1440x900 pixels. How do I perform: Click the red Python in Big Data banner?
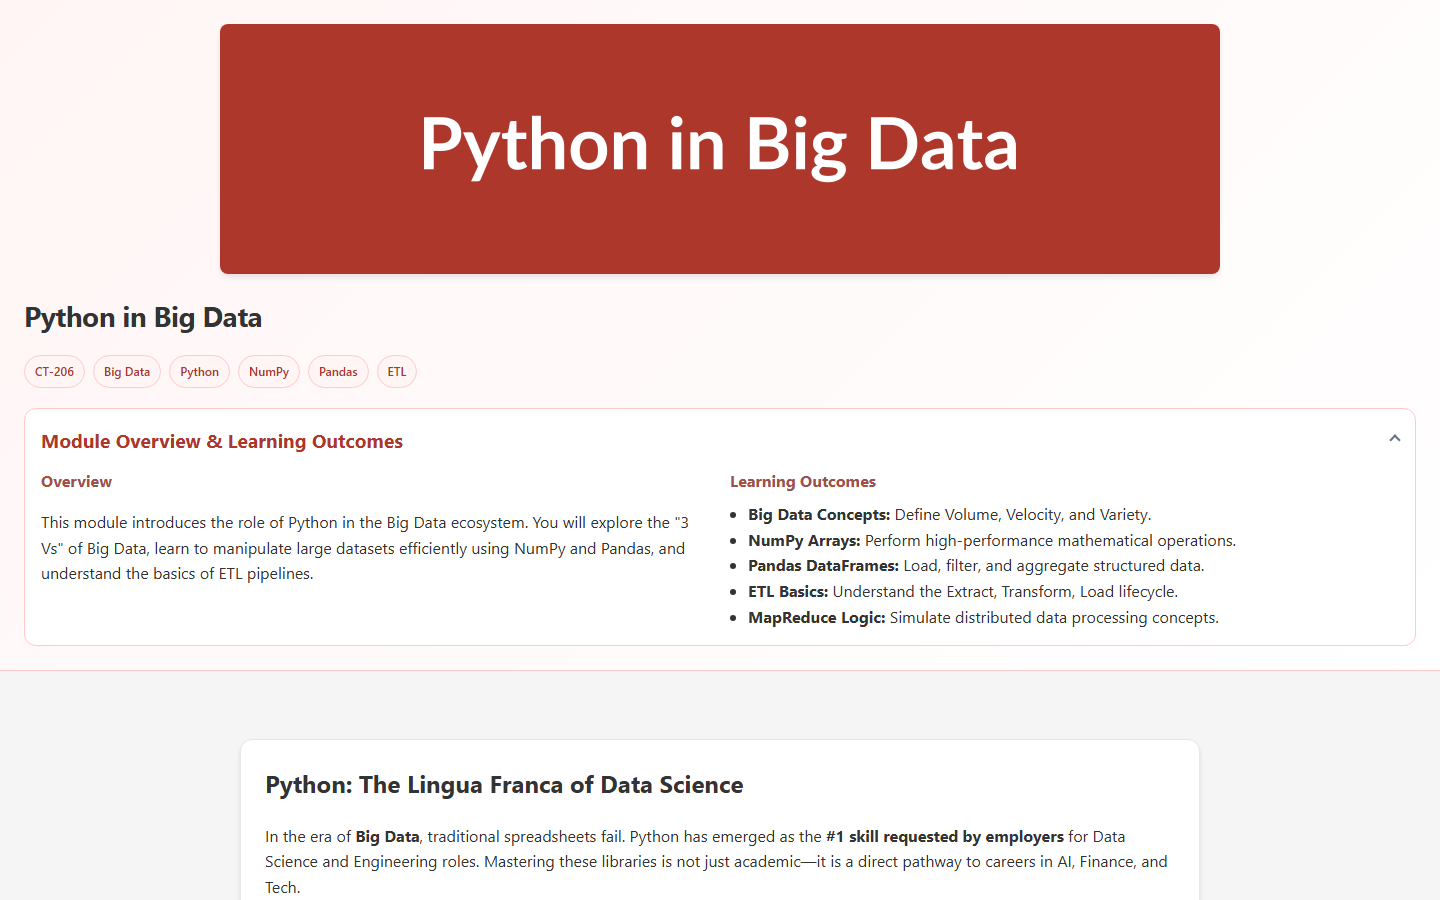click(x=719, y=148)
